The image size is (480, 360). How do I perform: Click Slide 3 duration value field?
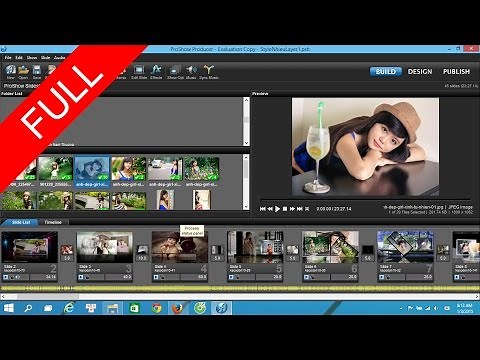coord(119,277)
